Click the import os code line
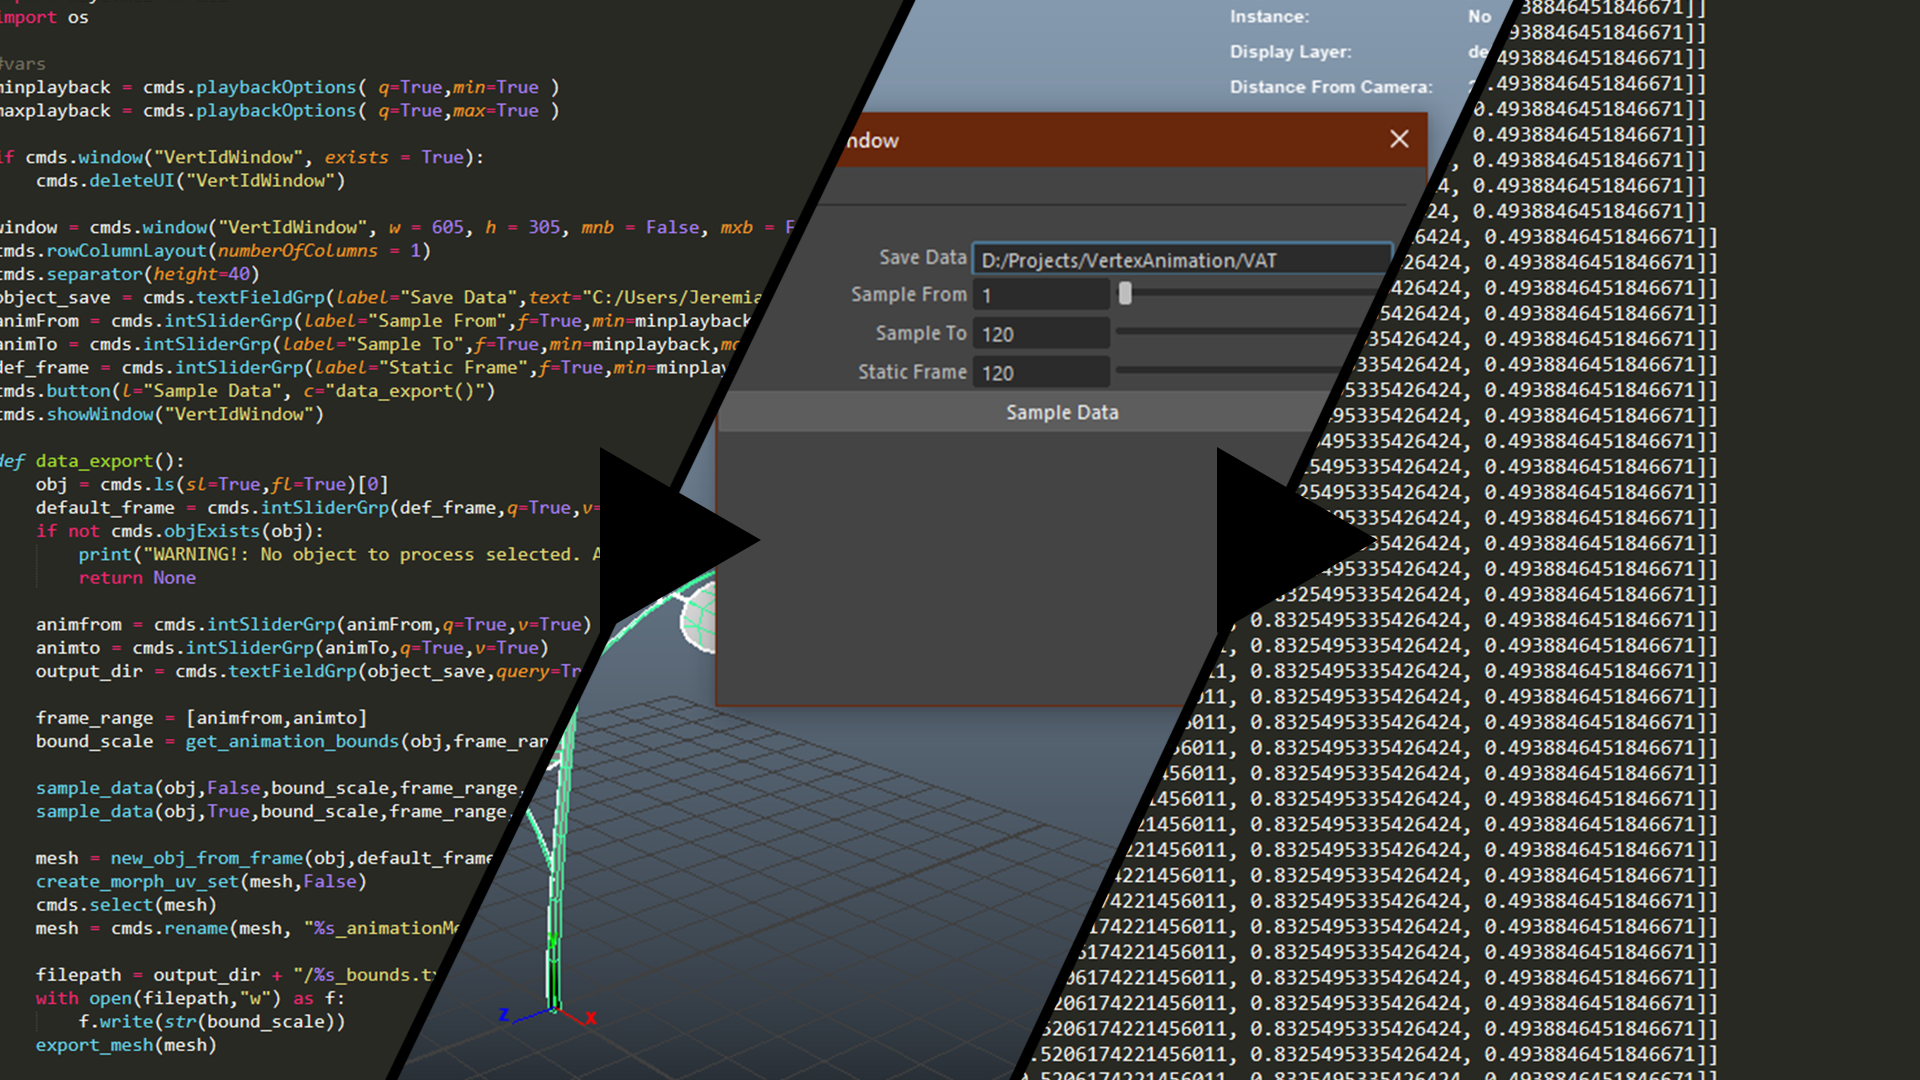The image size is (1920, 1080). coord(45,17)
